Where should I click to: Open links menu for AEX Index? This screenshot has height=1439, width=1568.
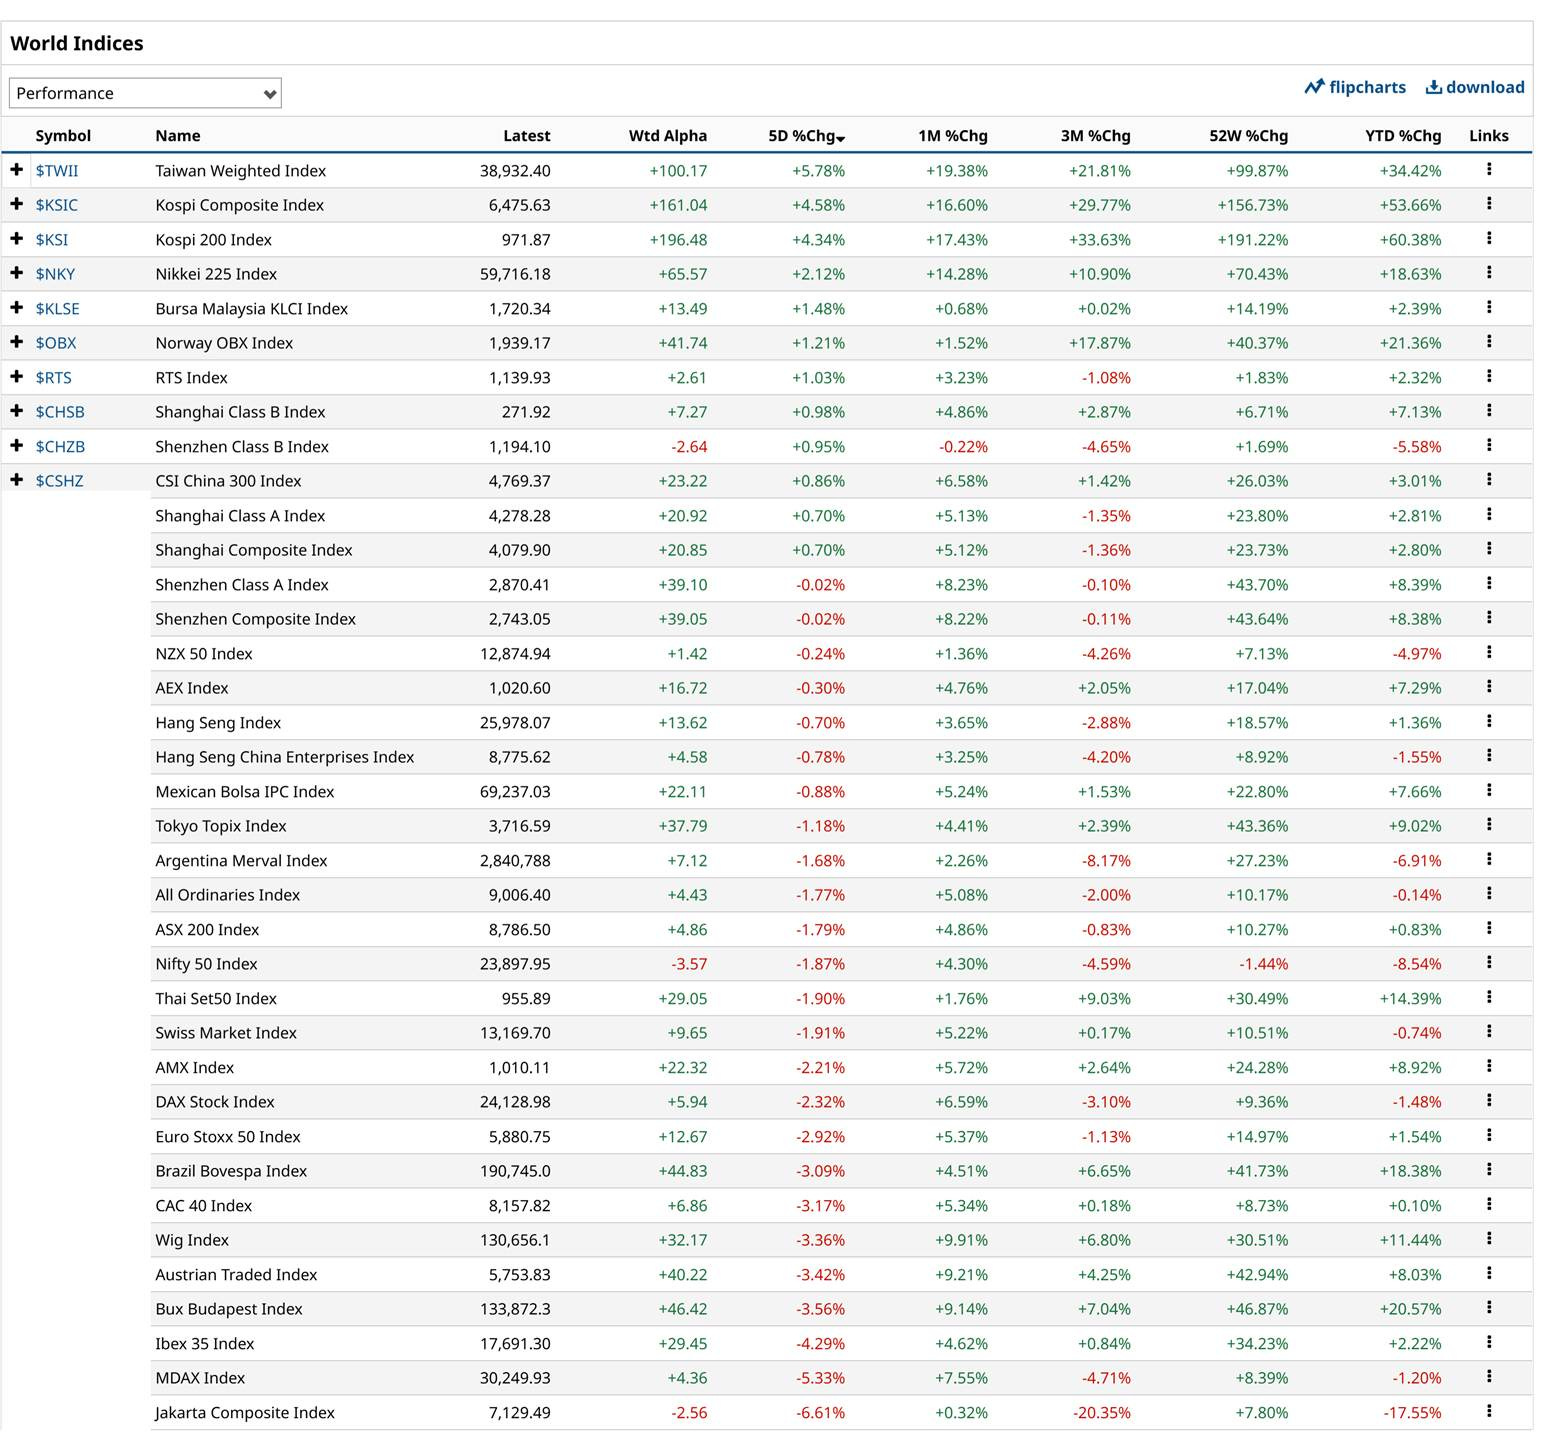[1489, 687]
